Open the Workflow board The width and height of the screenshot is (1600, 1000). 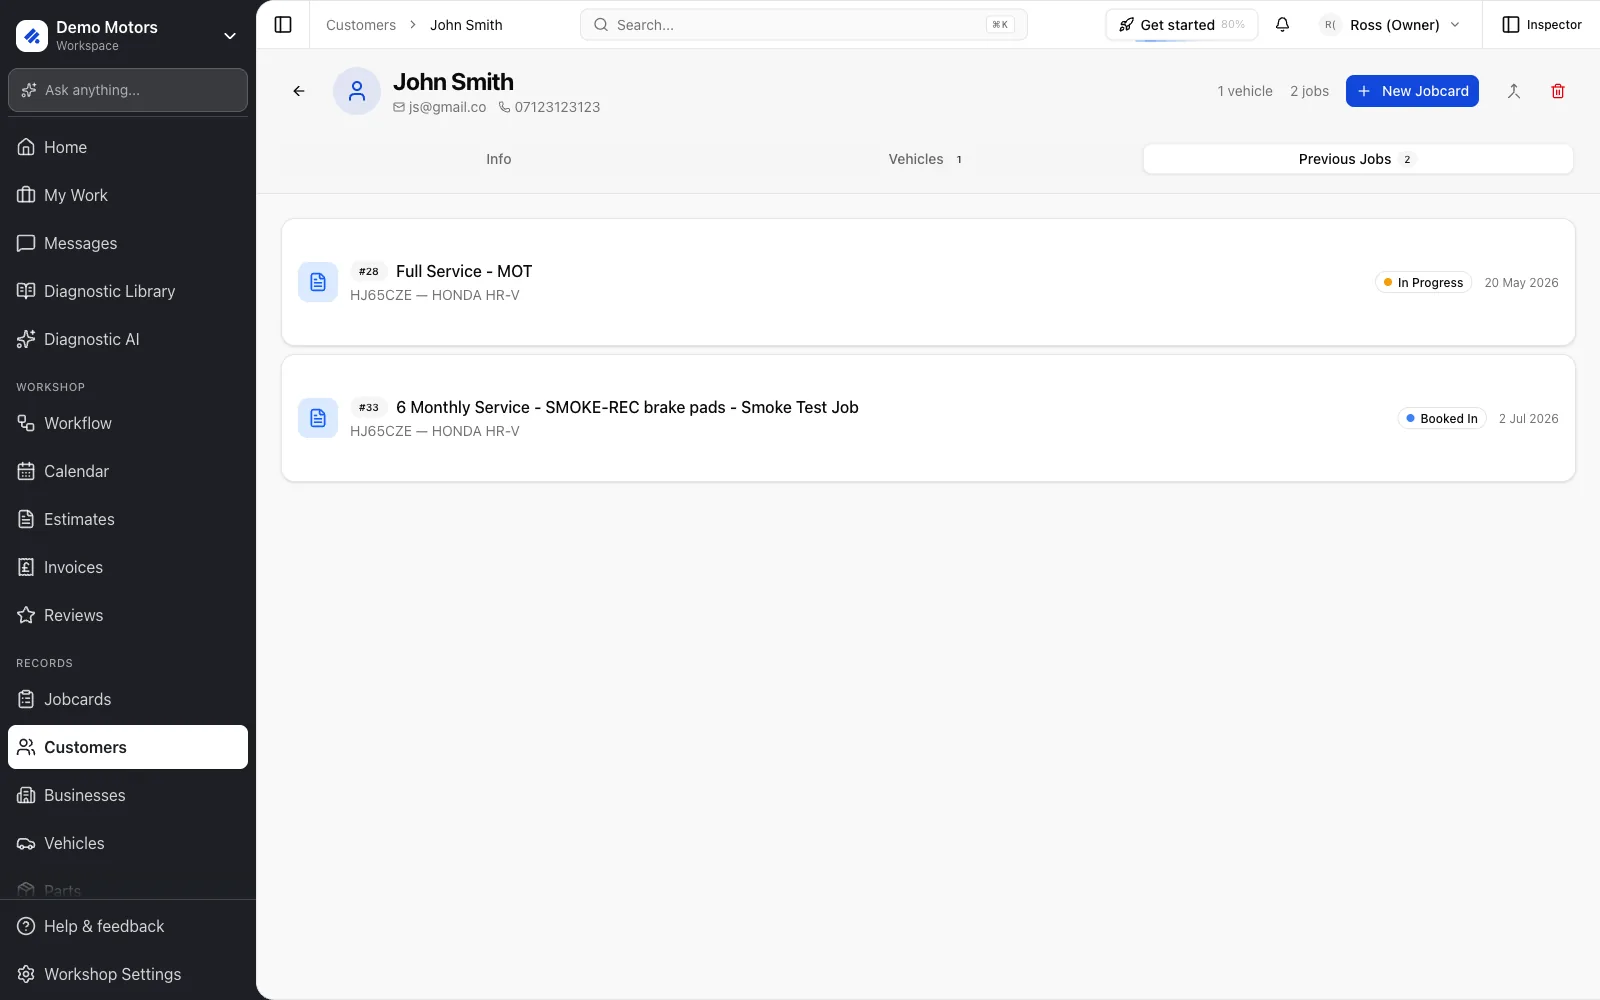128,423
